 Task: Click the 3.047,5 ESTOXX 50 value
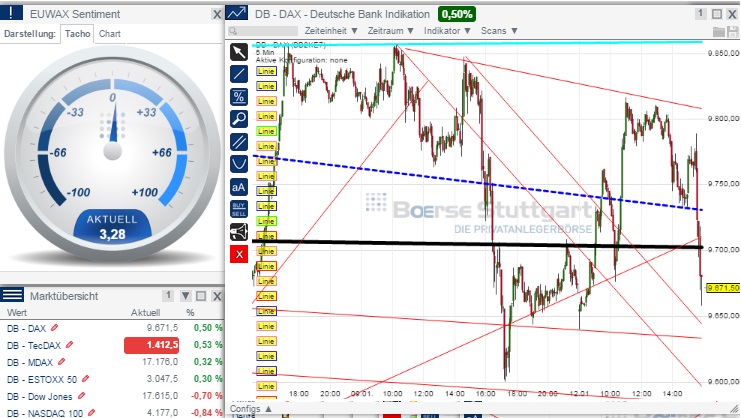pyautogui.click(x=162, y=379)
